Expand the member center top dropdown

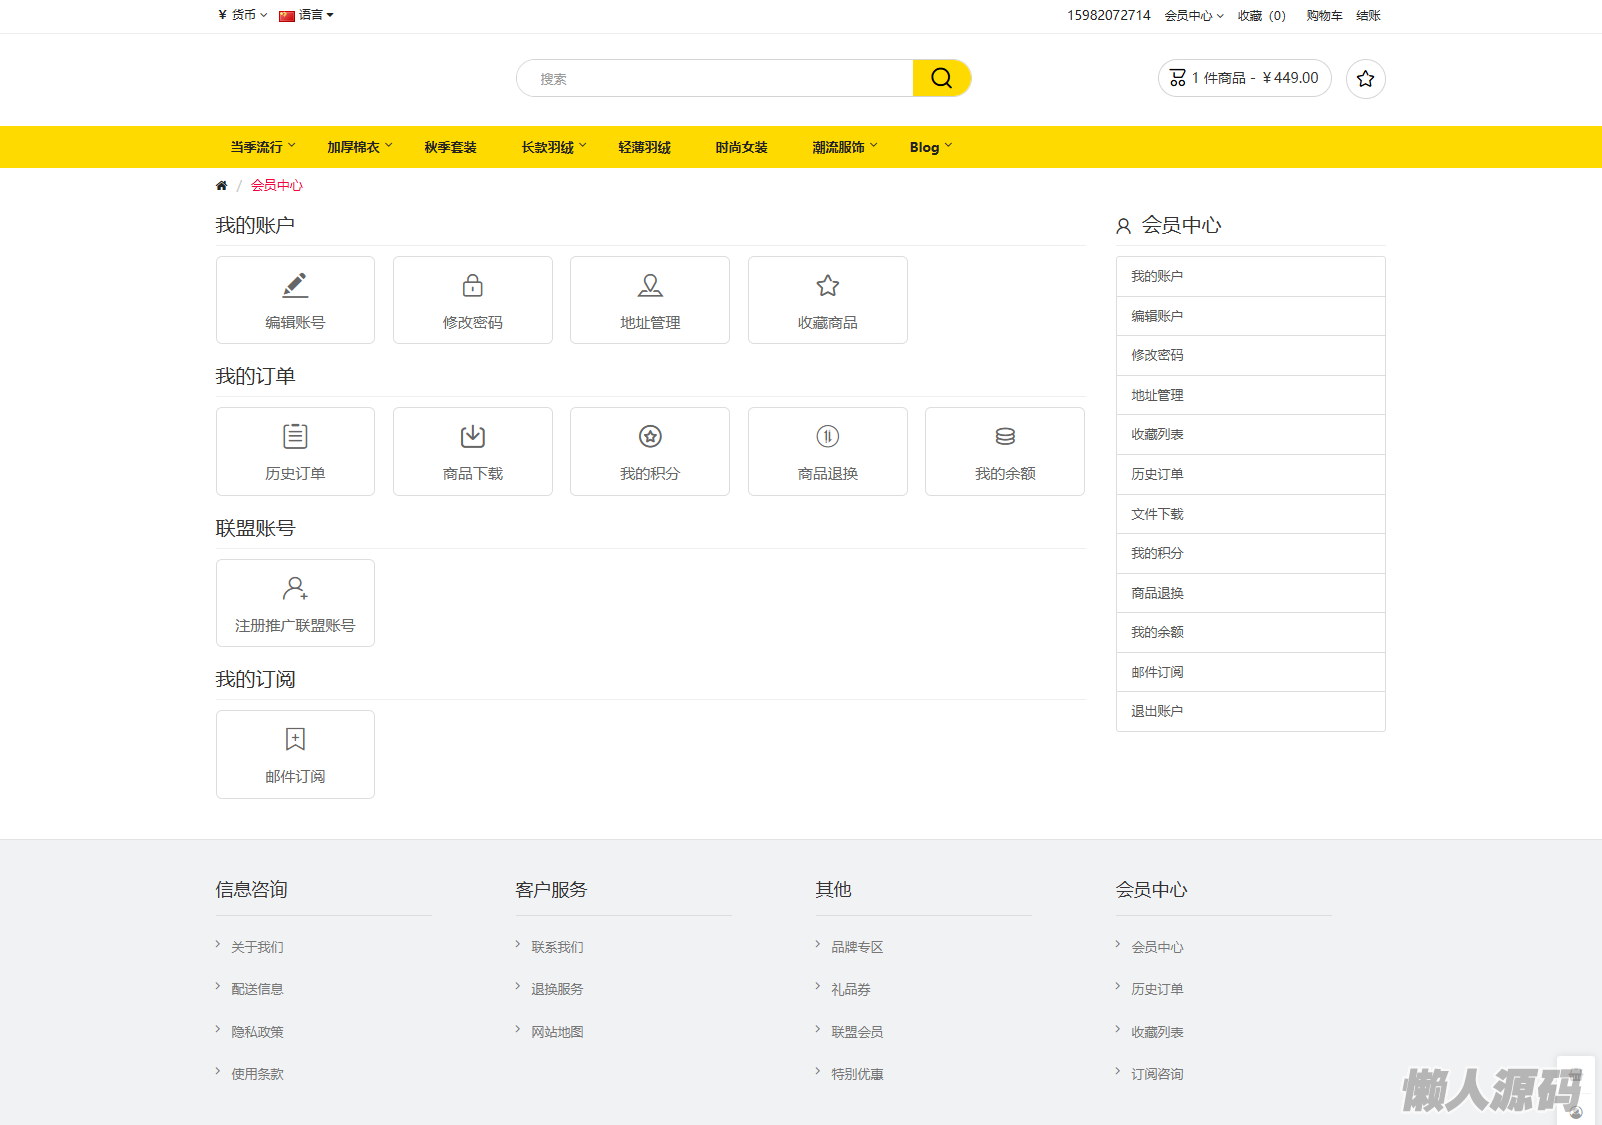1193,16
